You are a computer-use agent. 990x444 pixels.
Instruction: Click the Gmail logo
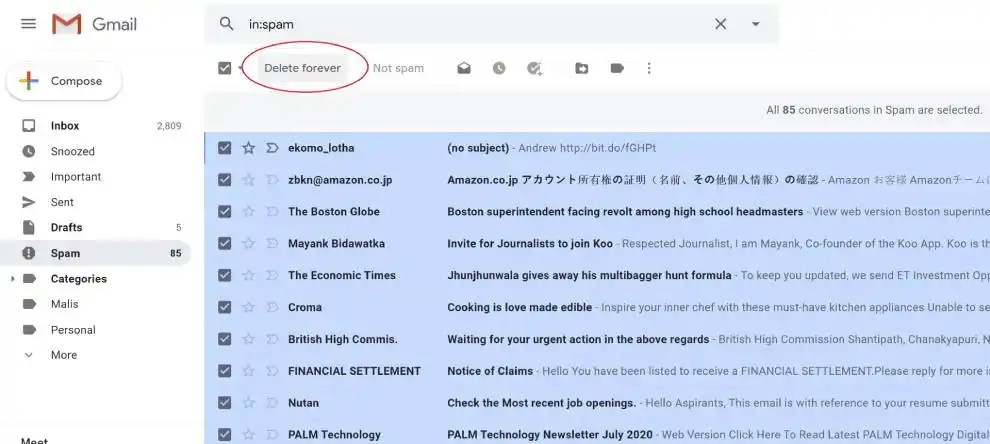[x=95, y=24]
